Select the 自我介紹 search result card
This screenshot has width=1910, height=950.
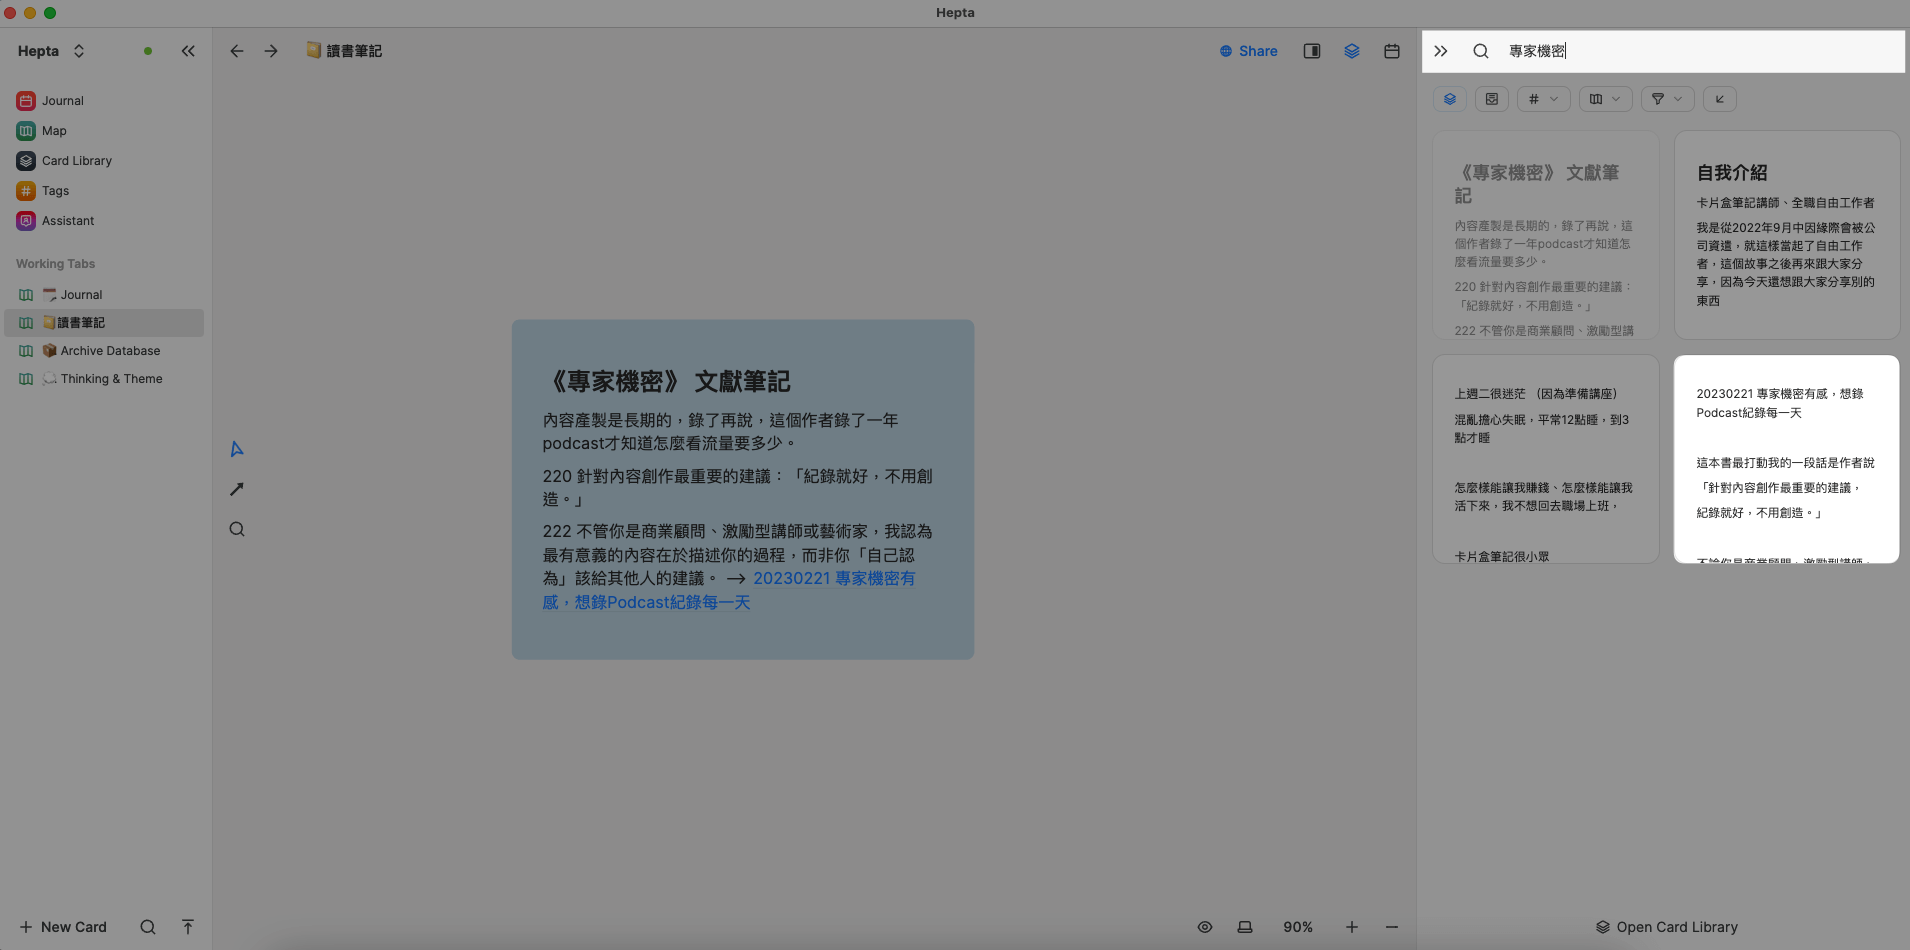[1786, 235]
